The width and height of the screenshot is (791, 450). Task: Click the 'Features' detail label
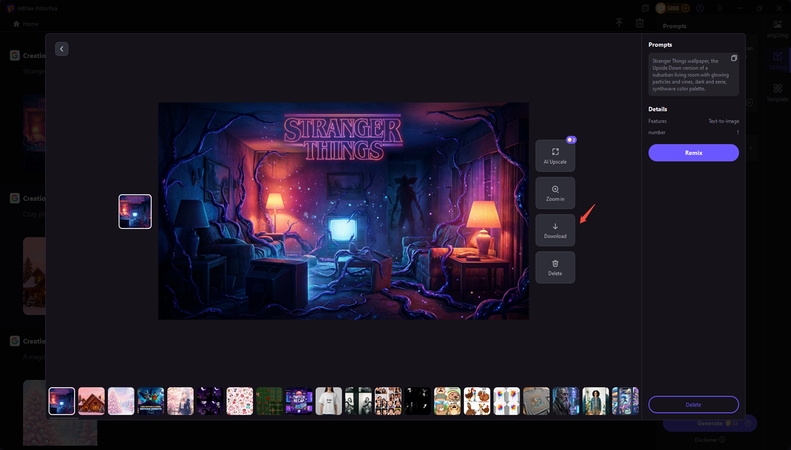657,121
